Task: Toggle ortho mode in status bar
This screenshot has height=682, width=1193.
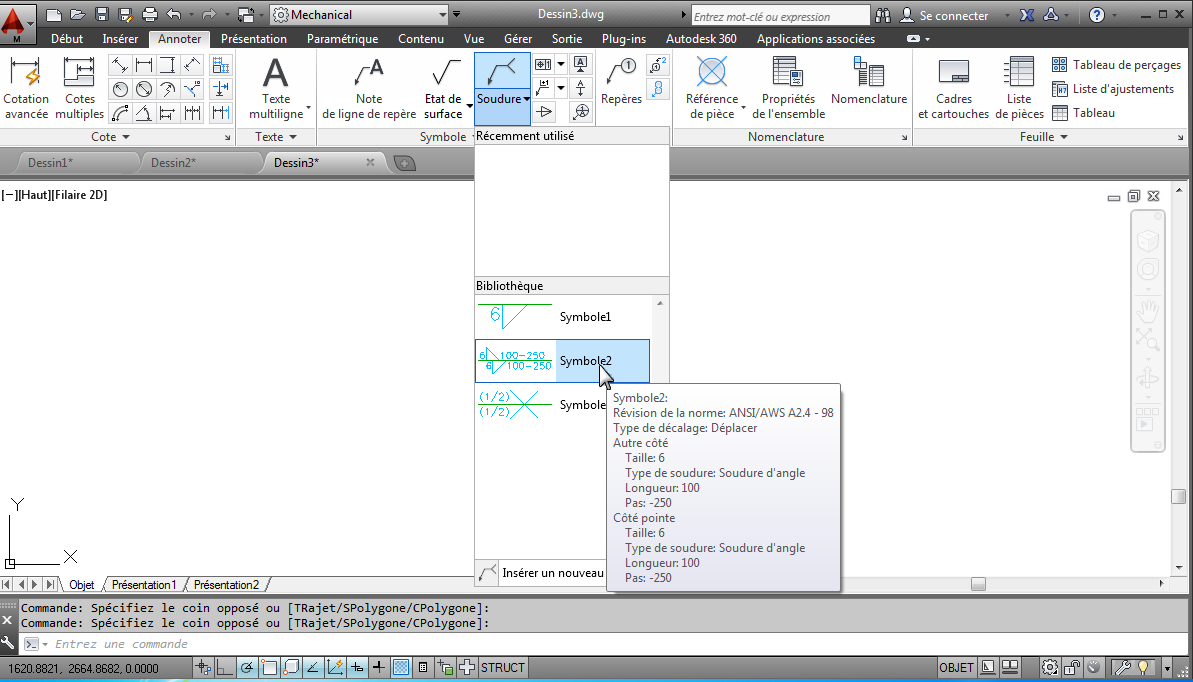Action: tap(225, 668)
